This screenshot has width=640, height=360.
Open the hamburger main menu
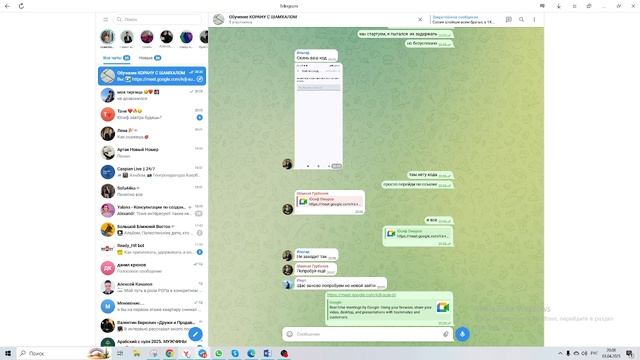(106, 19)
